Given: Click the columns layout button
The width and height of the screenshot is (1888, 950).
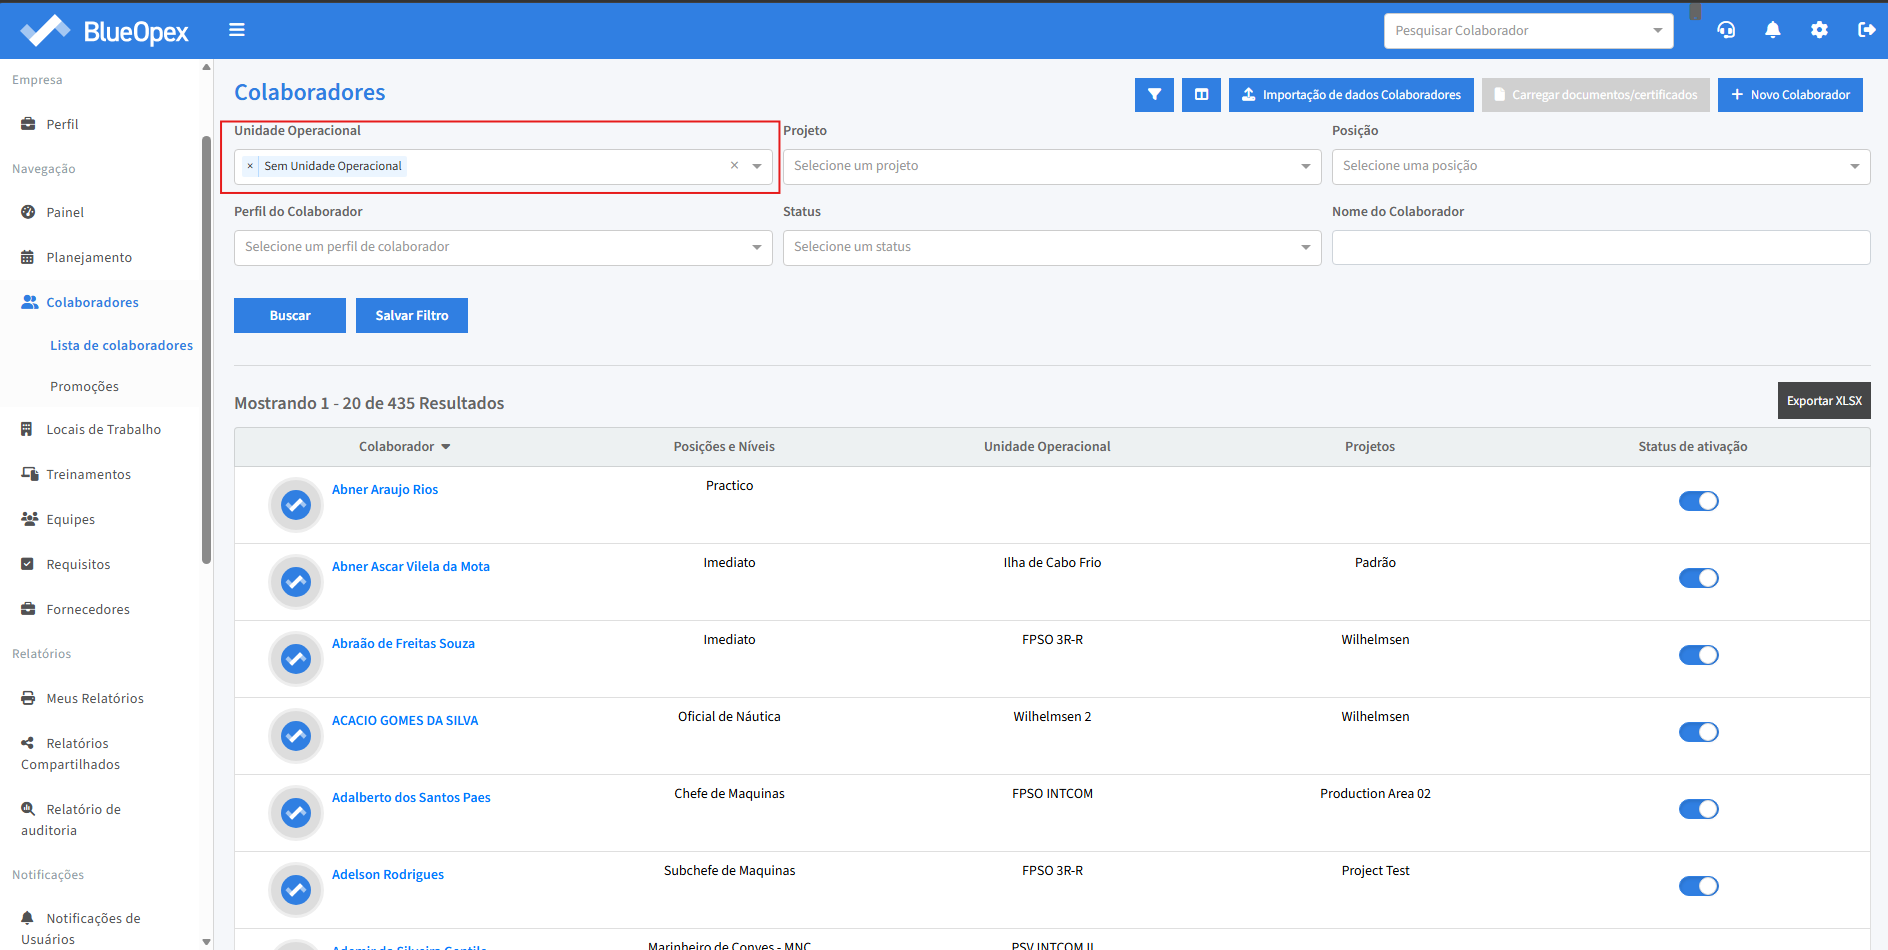Looking at the screenshot, I should point(1201,95).
